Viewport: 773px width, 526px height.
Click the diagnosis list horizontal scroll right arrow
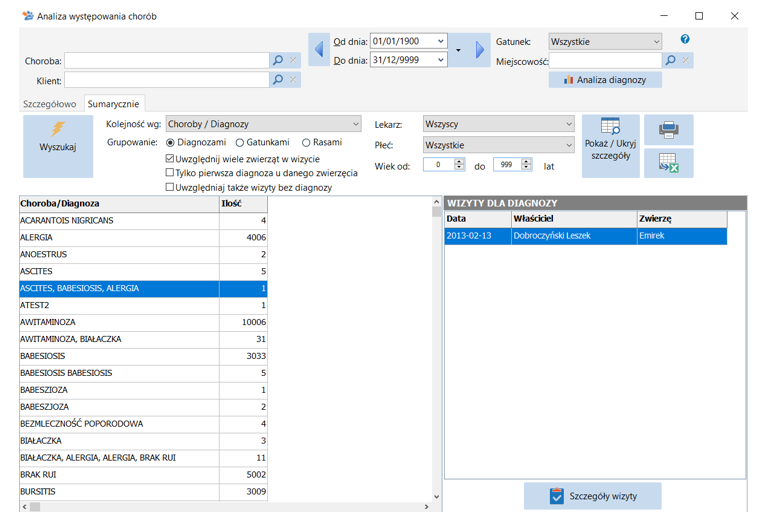(x=426, y=507)
